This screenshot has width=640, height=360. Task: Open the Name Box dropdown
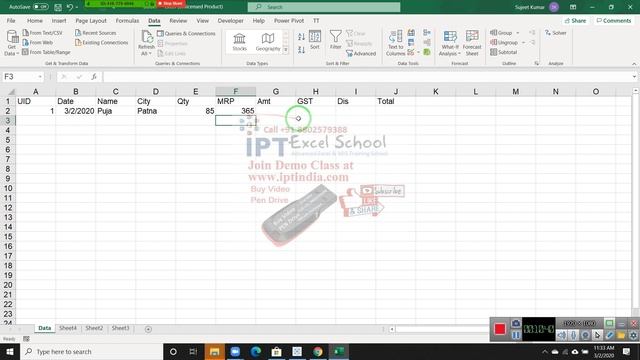pos(40,77)
